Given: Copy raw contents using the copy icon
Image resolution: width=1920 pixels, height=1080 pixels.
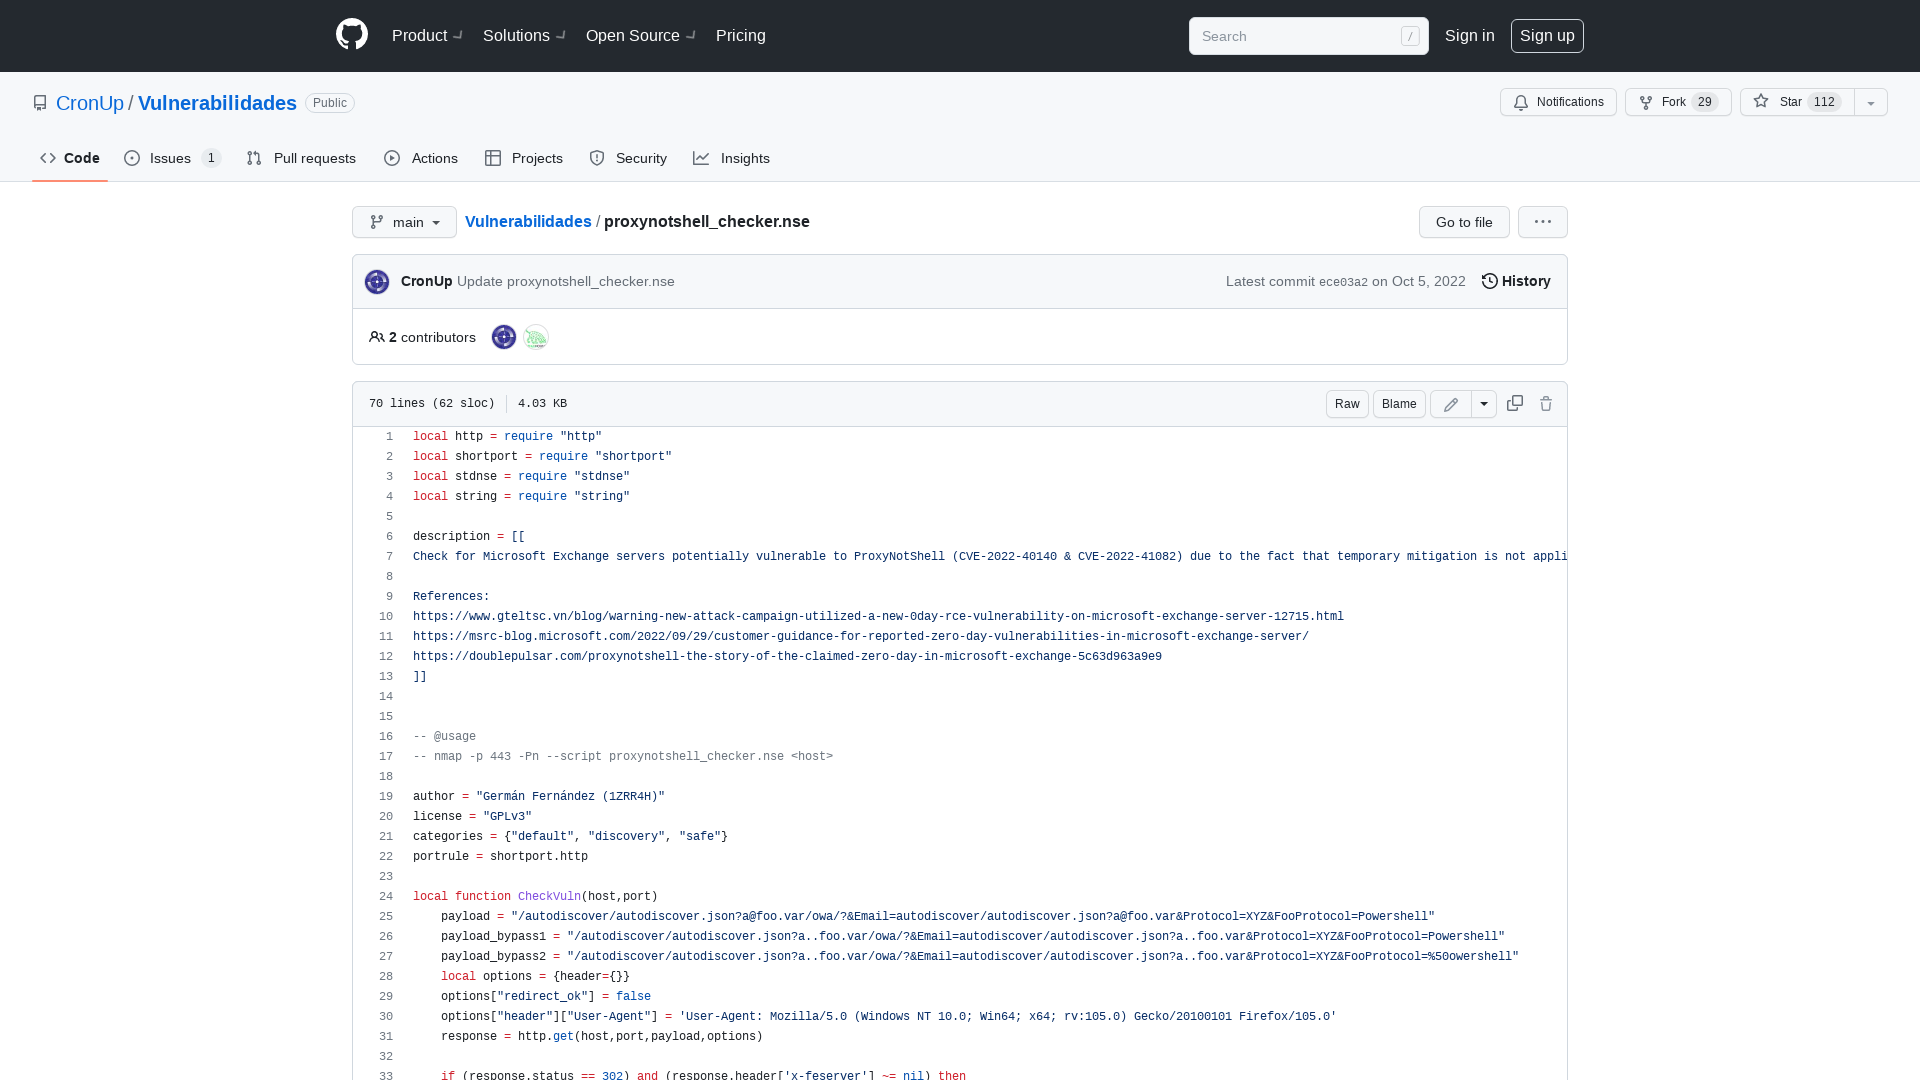Looking at the screenshot, I should coord(1514,403).
